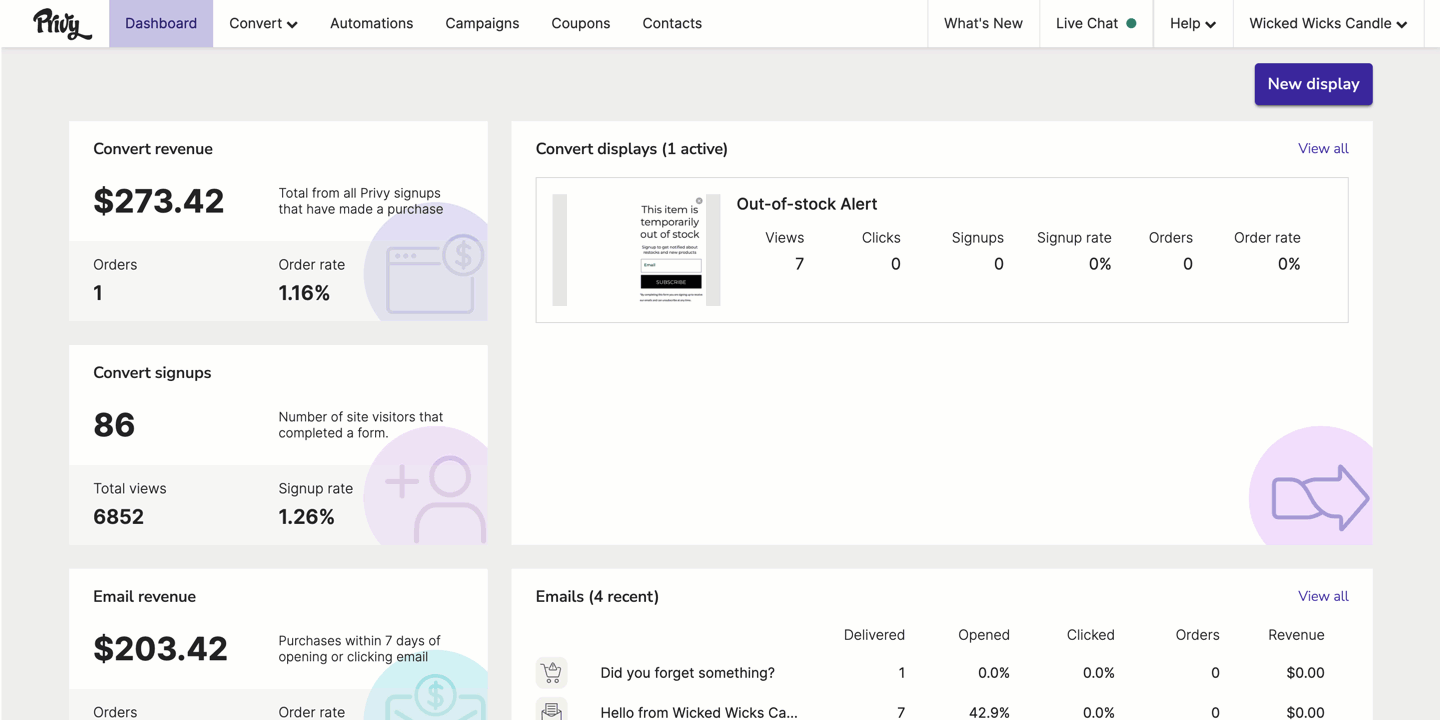Click the Signup rate header for Out-of-stock Alert
The width and height of the screenshot is (1440, 720).
[x=1074, y=237]
